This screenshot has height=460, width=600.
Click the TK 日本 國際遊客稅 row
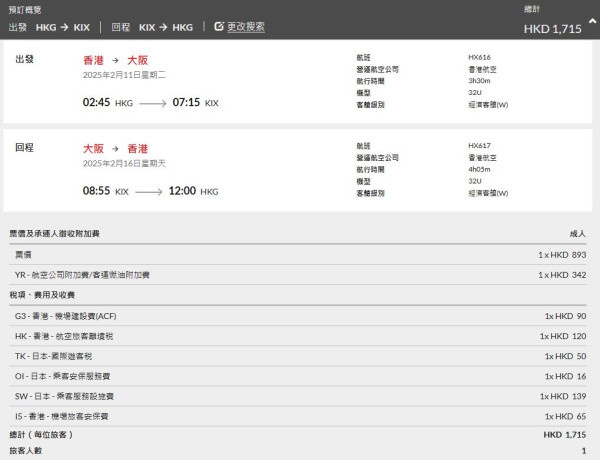(x=297, y=356)
